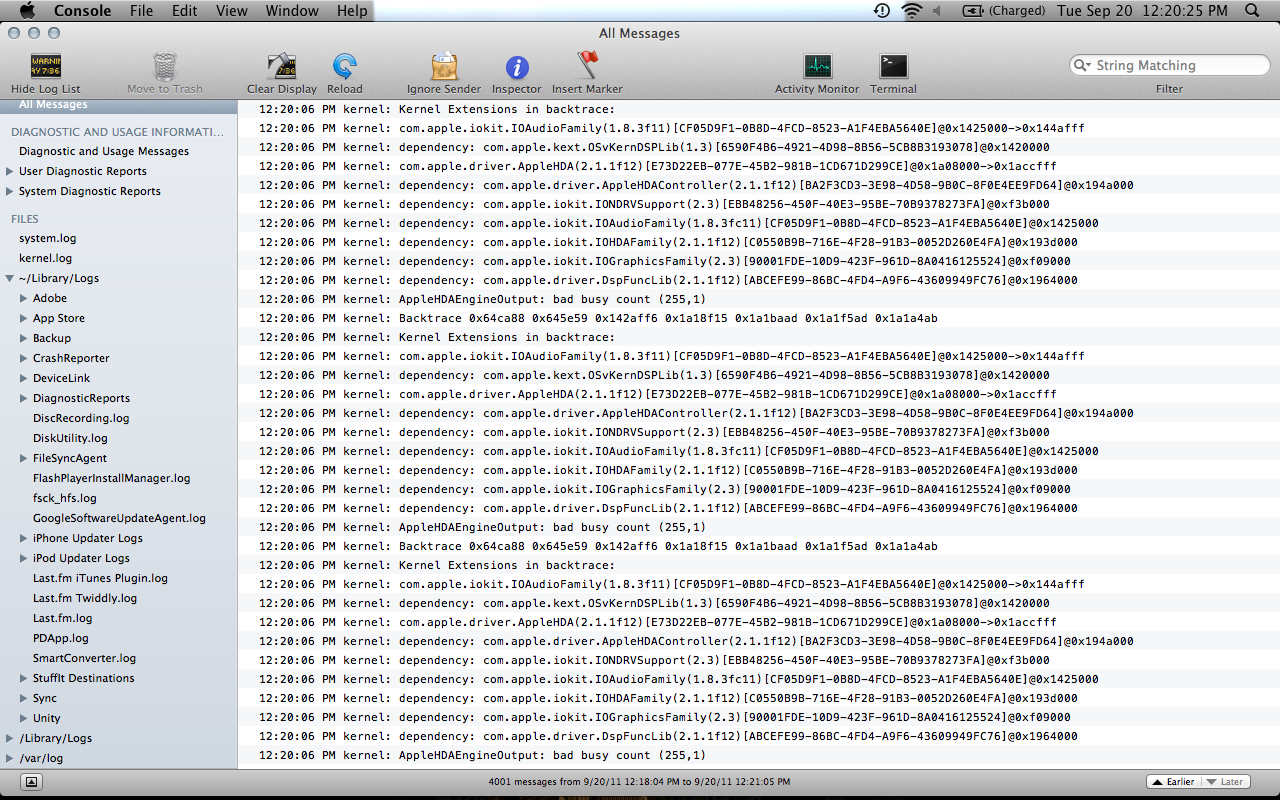
Task: Select GoogleSoftwareUpdateAgent.log
Action: (x=119, y=518)
